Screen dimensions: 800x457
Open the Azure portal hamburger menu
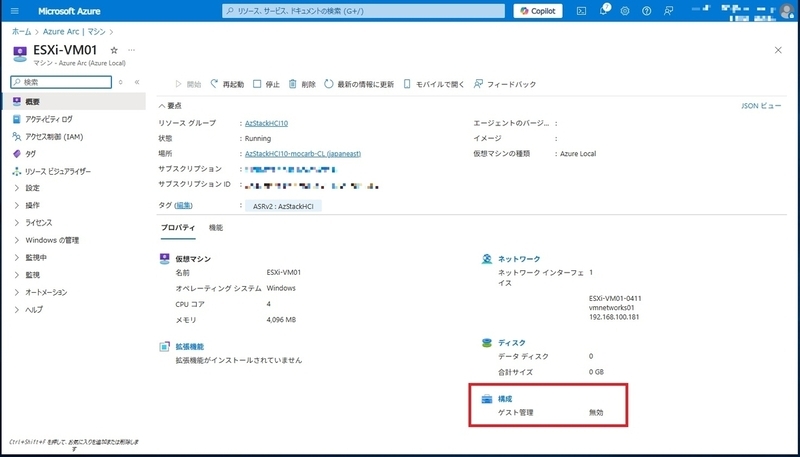[15, 11]
